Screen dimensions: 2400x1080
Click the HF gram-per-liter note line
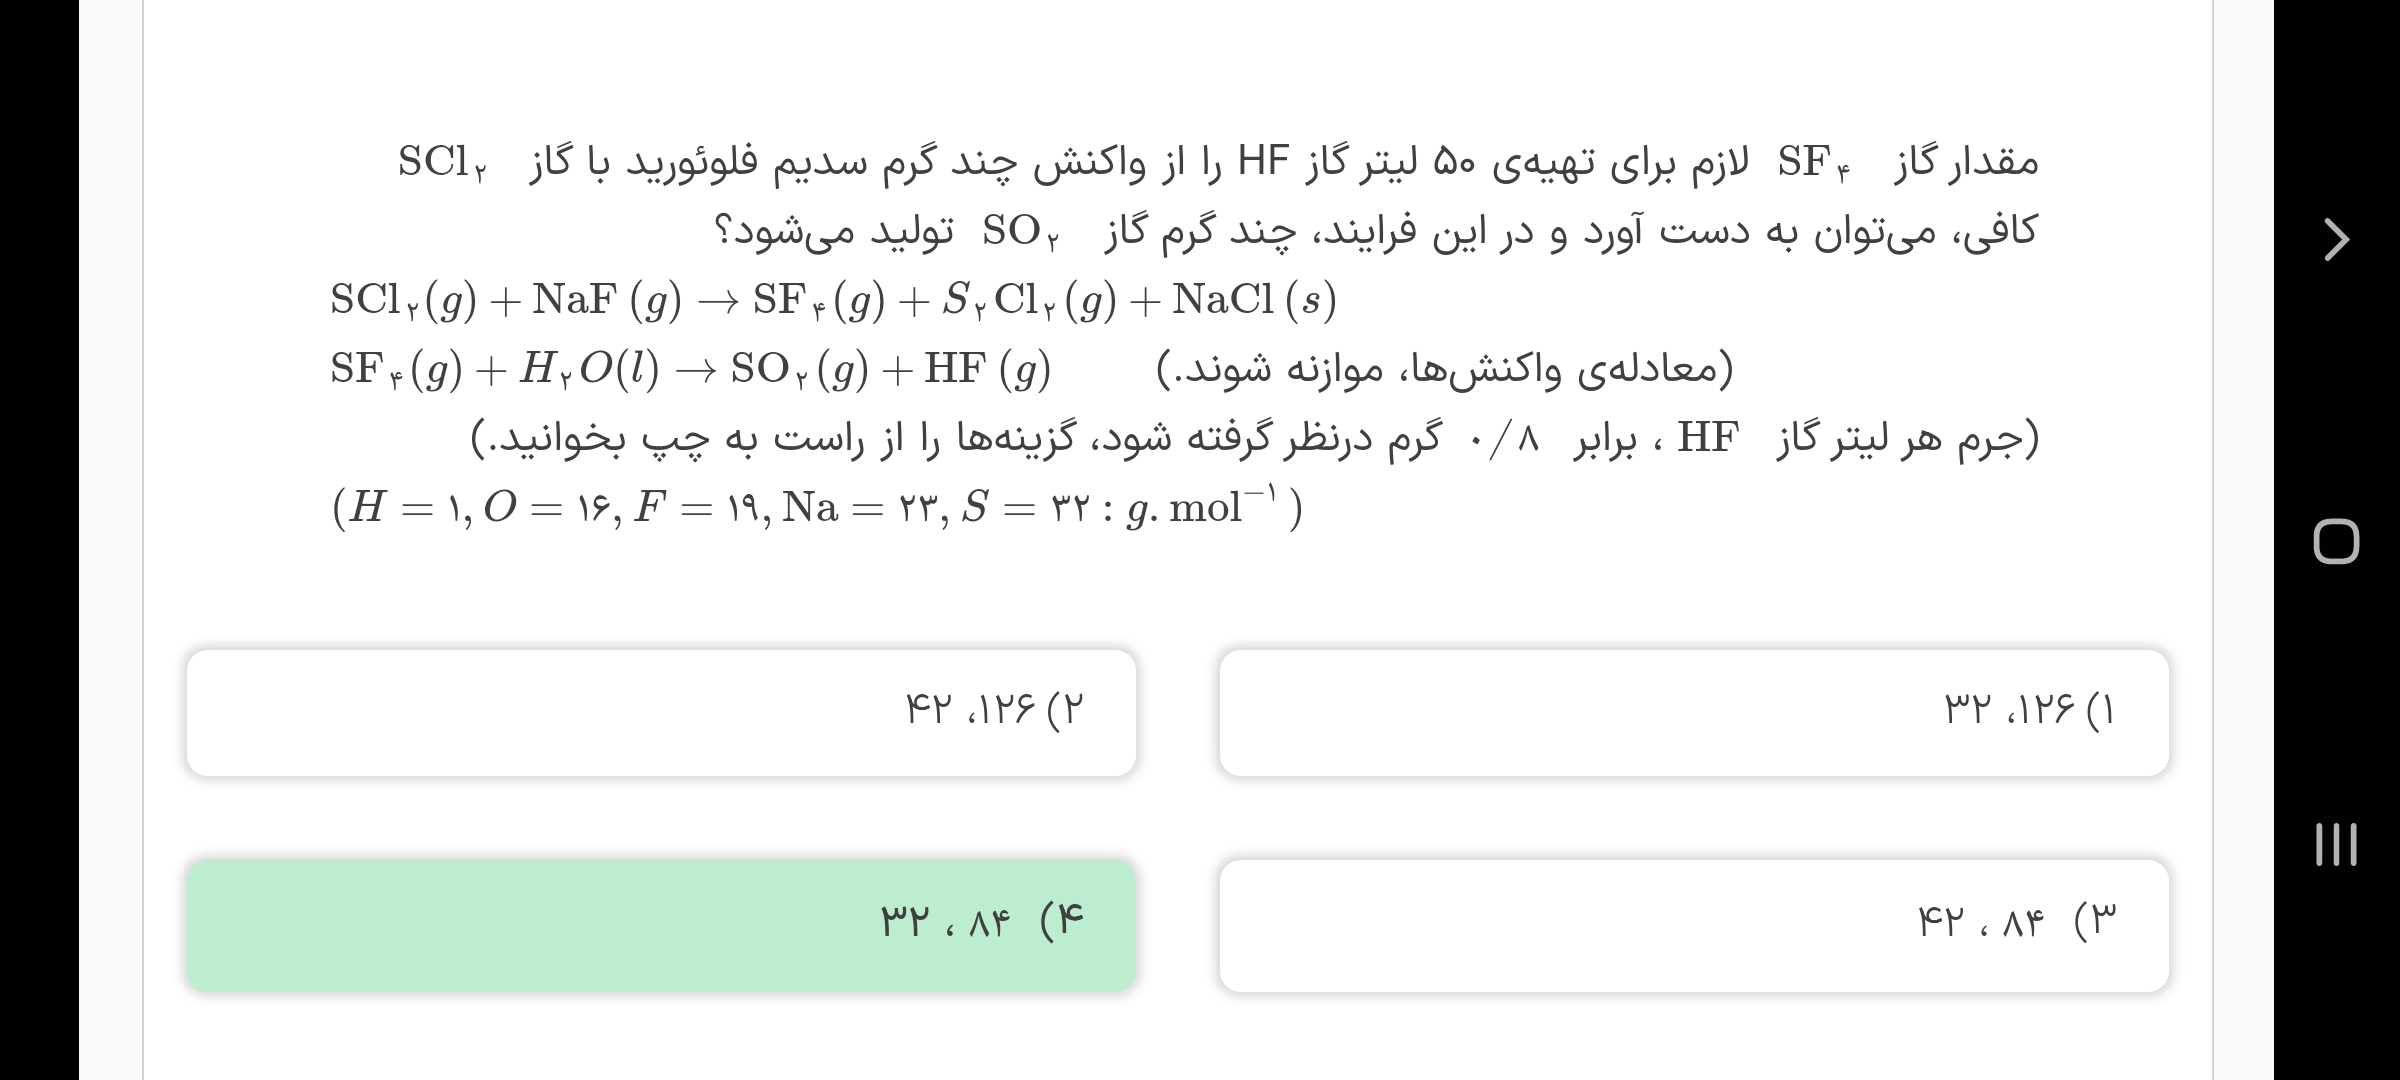pyautogui.click(x=1254, y=439)
